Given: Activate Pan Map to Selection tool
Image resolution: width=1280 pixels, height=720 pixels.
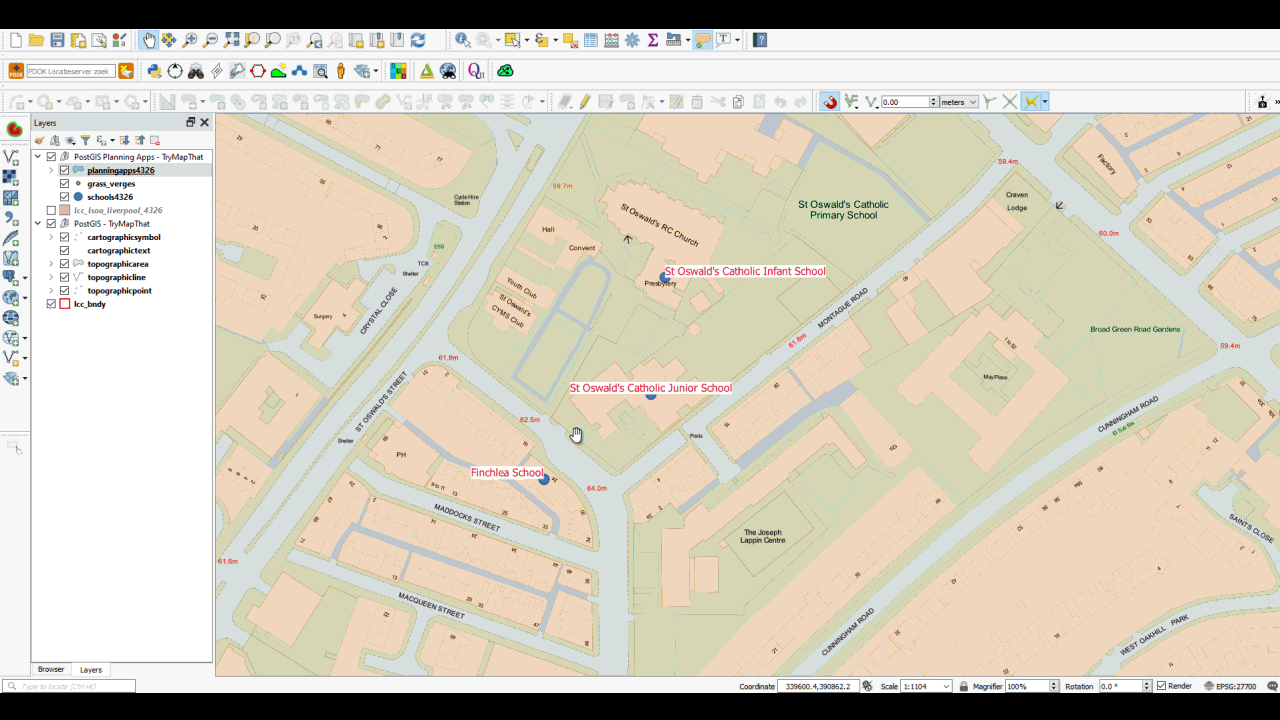Looking at the screenshot, I should (x=169, y=40).
